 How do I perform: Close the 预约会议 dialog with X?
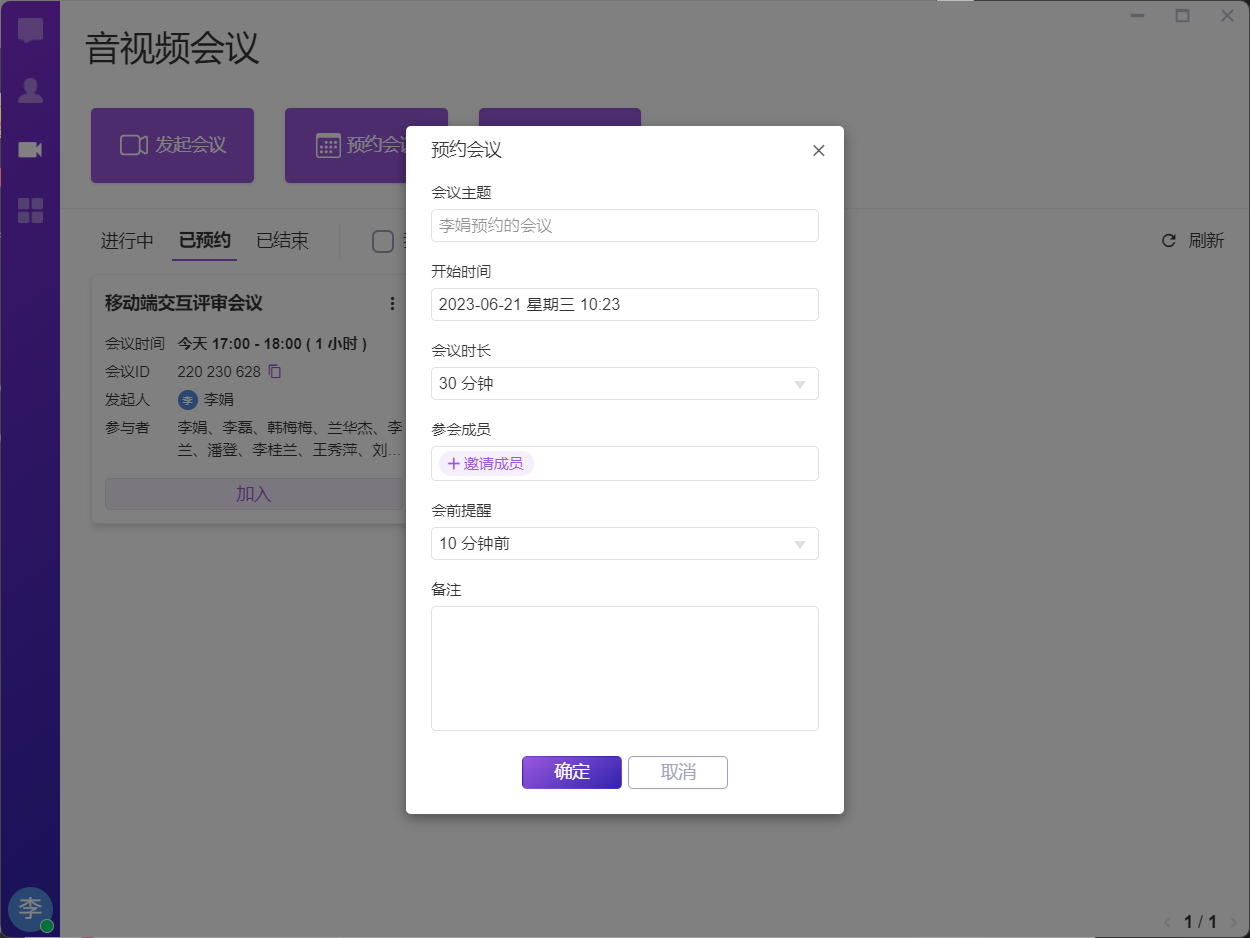point(818,151)
